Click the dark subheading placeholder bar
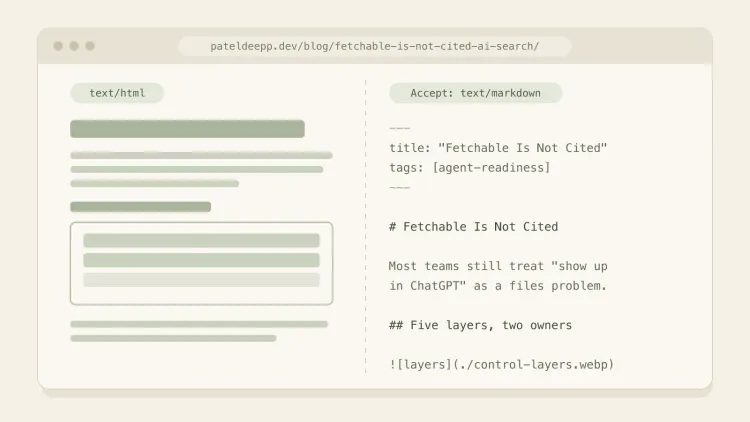 pyautogui.click(x=141, y=207)
